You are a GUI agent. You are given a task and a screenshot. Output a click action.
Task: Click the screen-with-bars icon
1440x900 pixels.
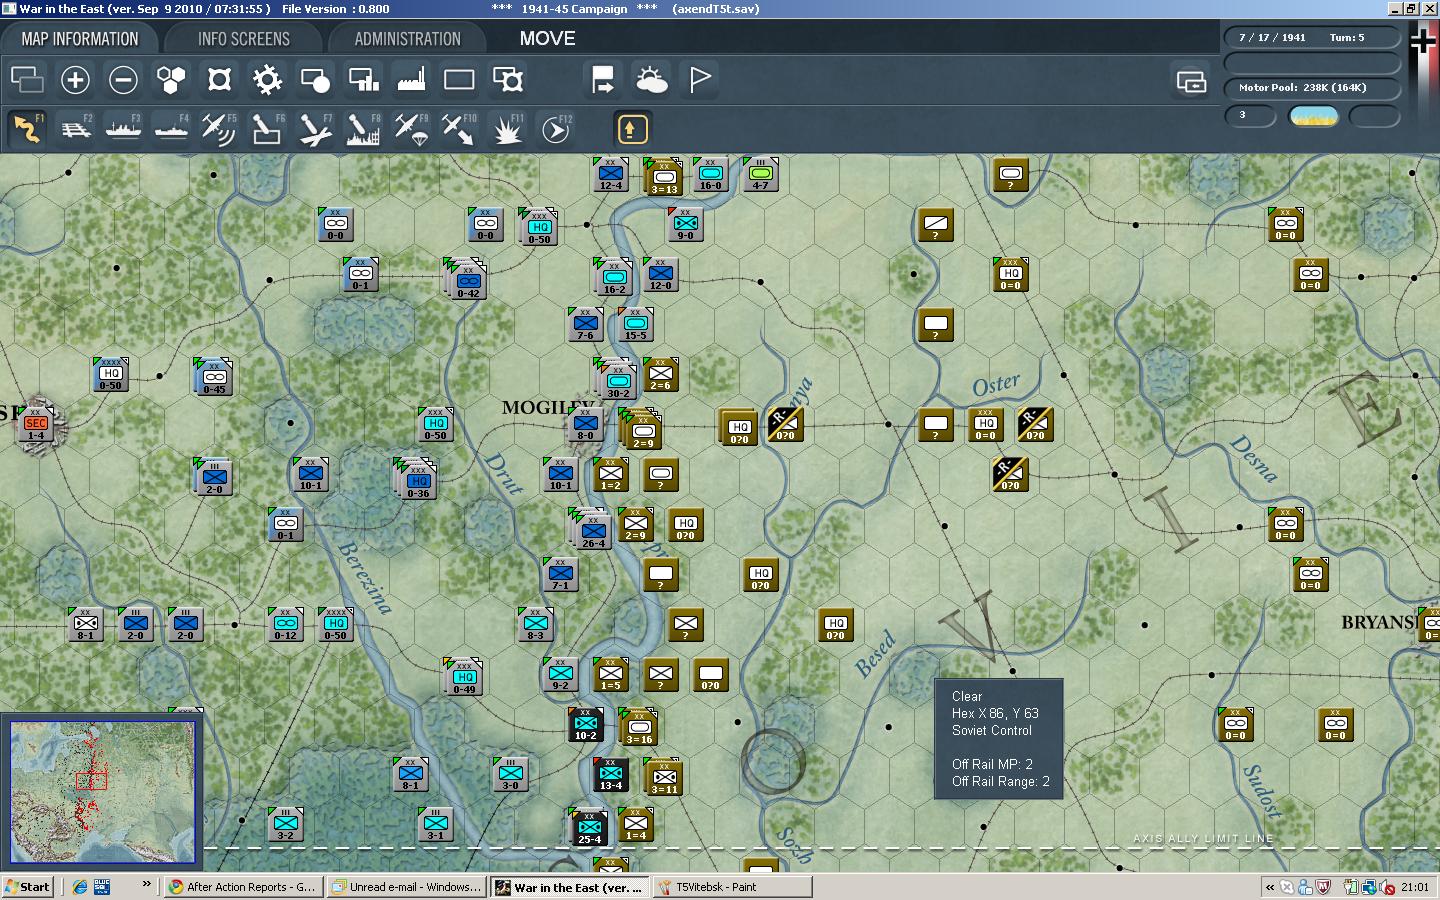(363, 79)
